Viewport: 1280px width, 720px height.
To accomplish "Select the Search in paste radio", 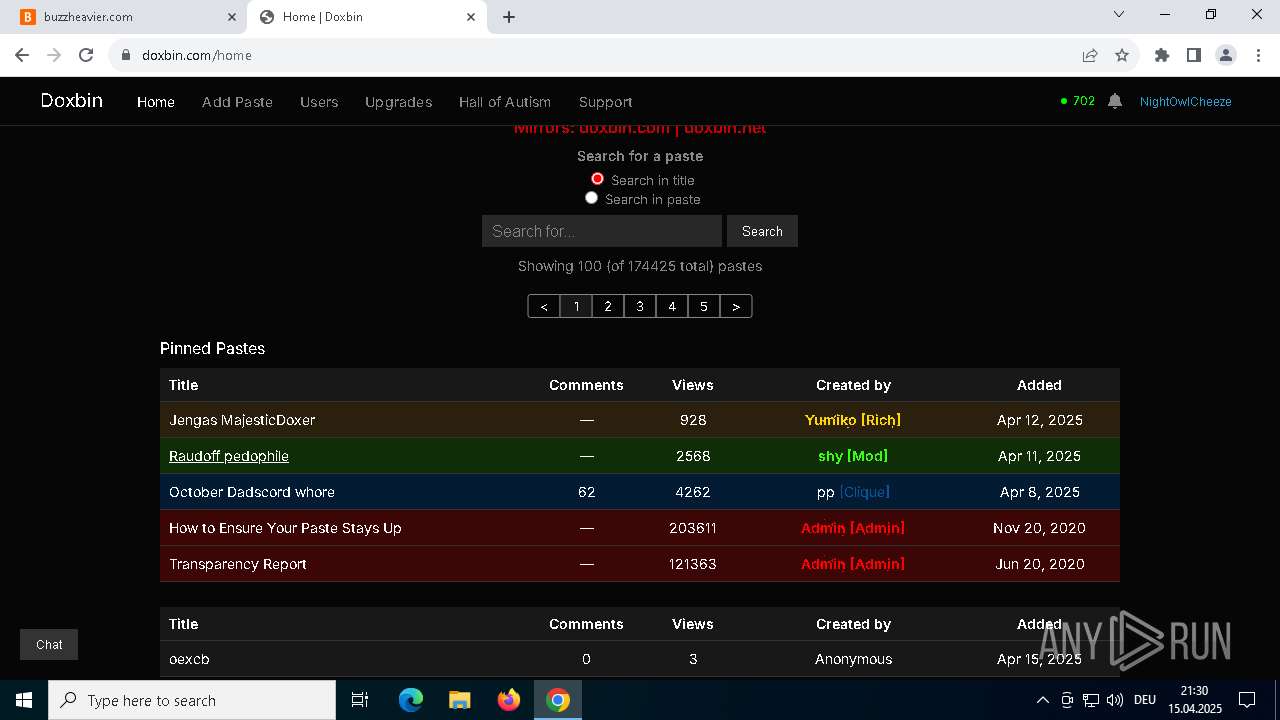I will pos(591,198).
